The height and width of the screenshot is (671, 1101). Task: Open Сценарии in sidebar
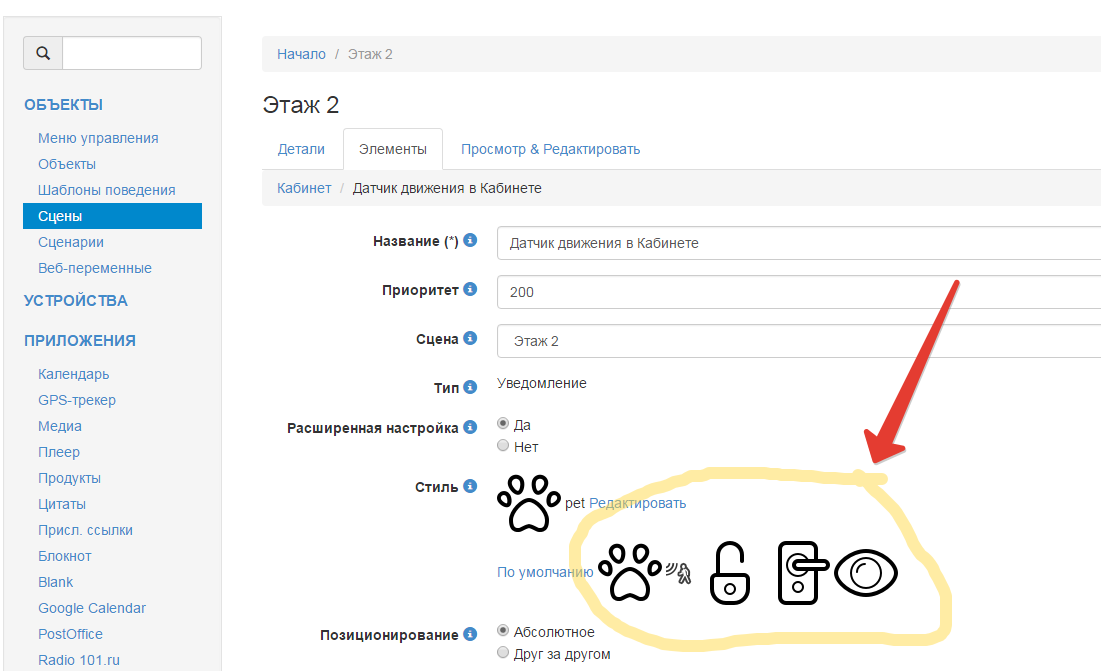coord(71,242)
